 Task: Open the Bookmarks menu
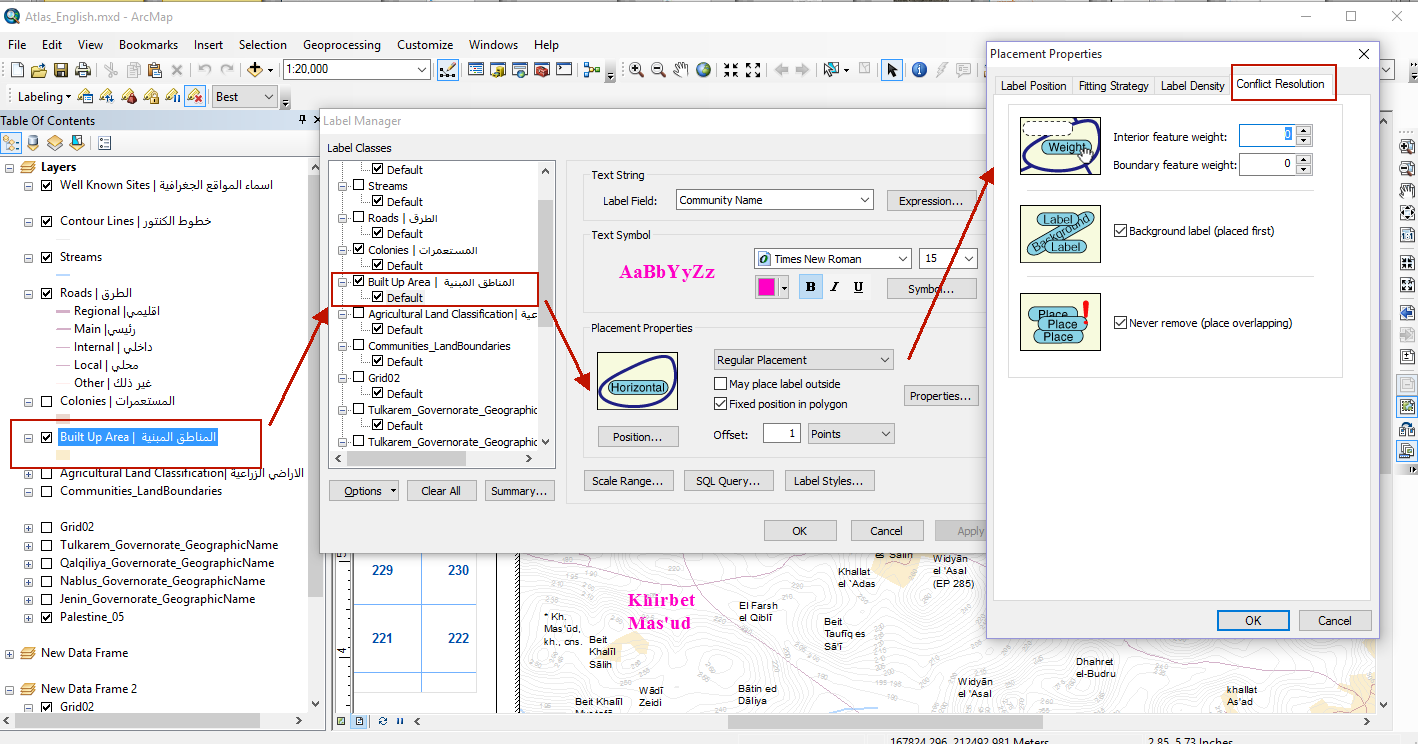pos(148,45)
